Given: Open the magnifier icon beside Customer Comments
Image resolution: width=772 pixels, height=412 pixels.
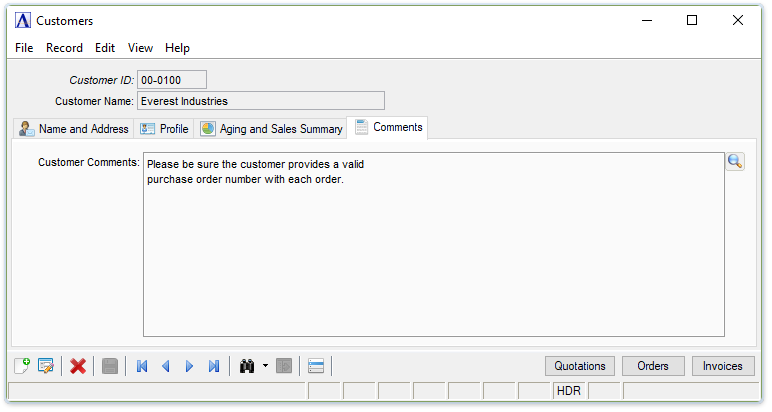Looking at the screenshot, I should pos(735,162).
